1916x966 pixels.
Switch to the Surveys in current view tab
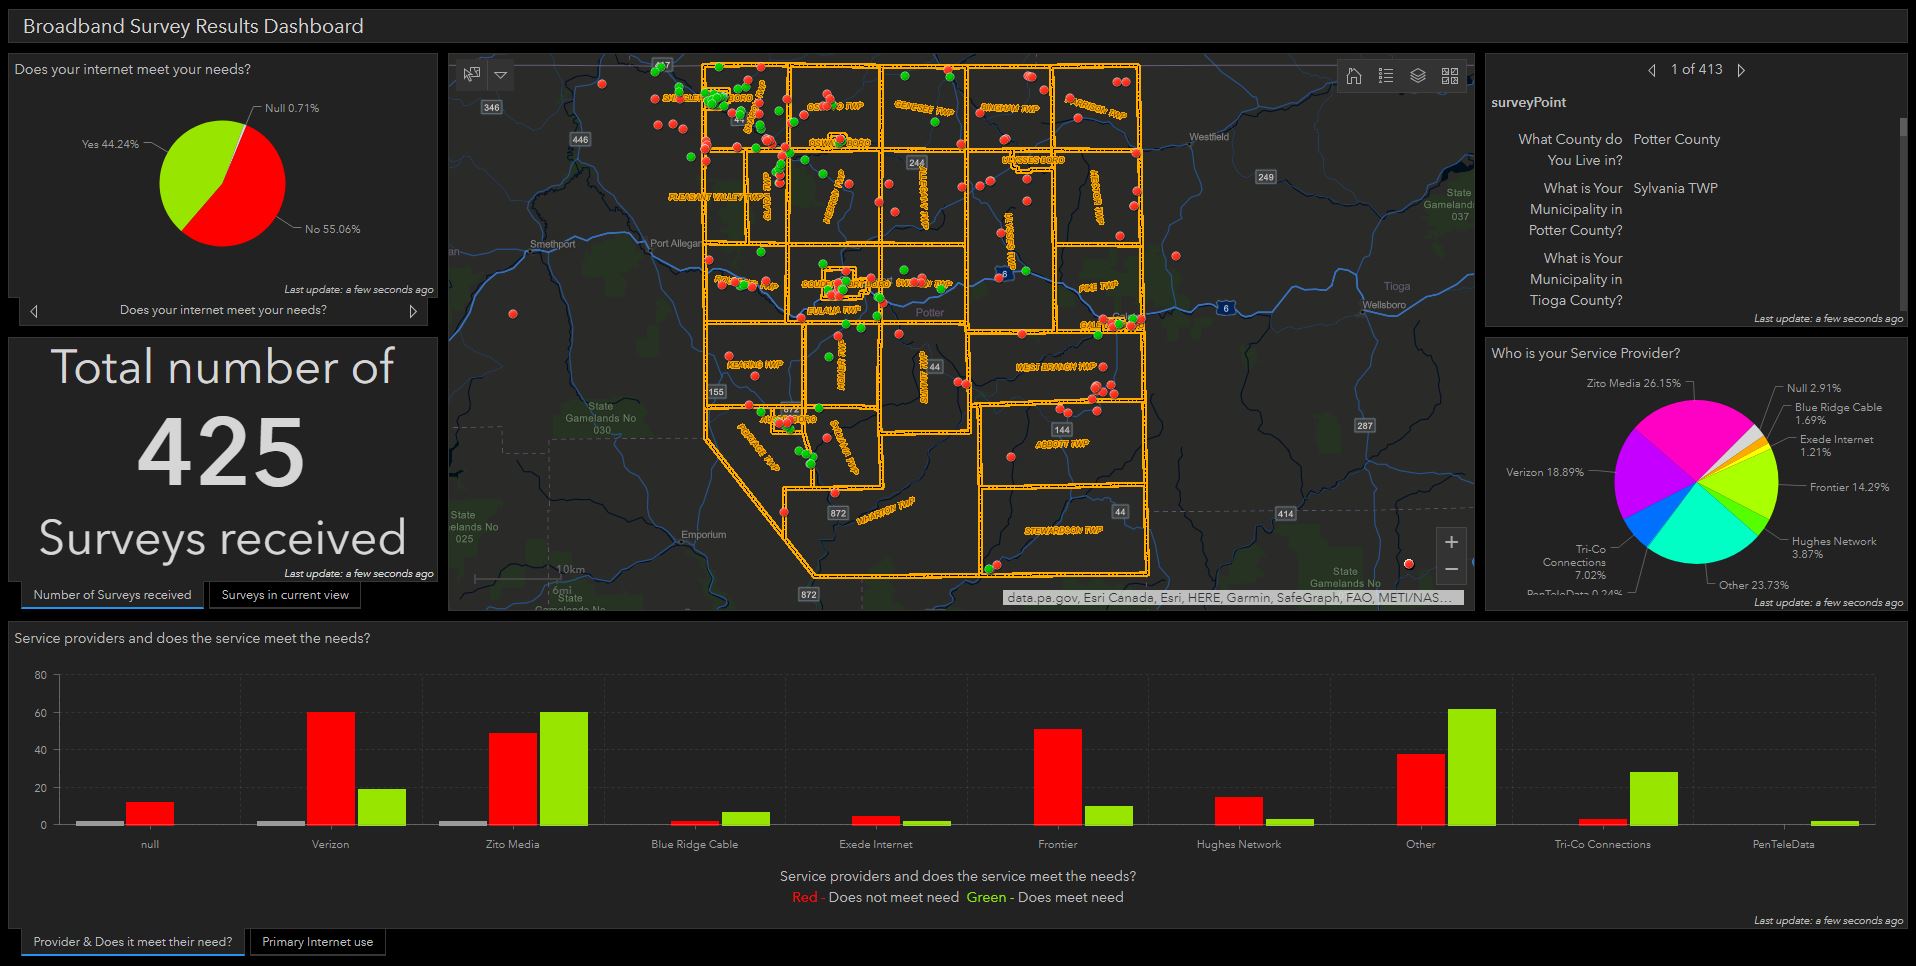(x=285, y=595)
